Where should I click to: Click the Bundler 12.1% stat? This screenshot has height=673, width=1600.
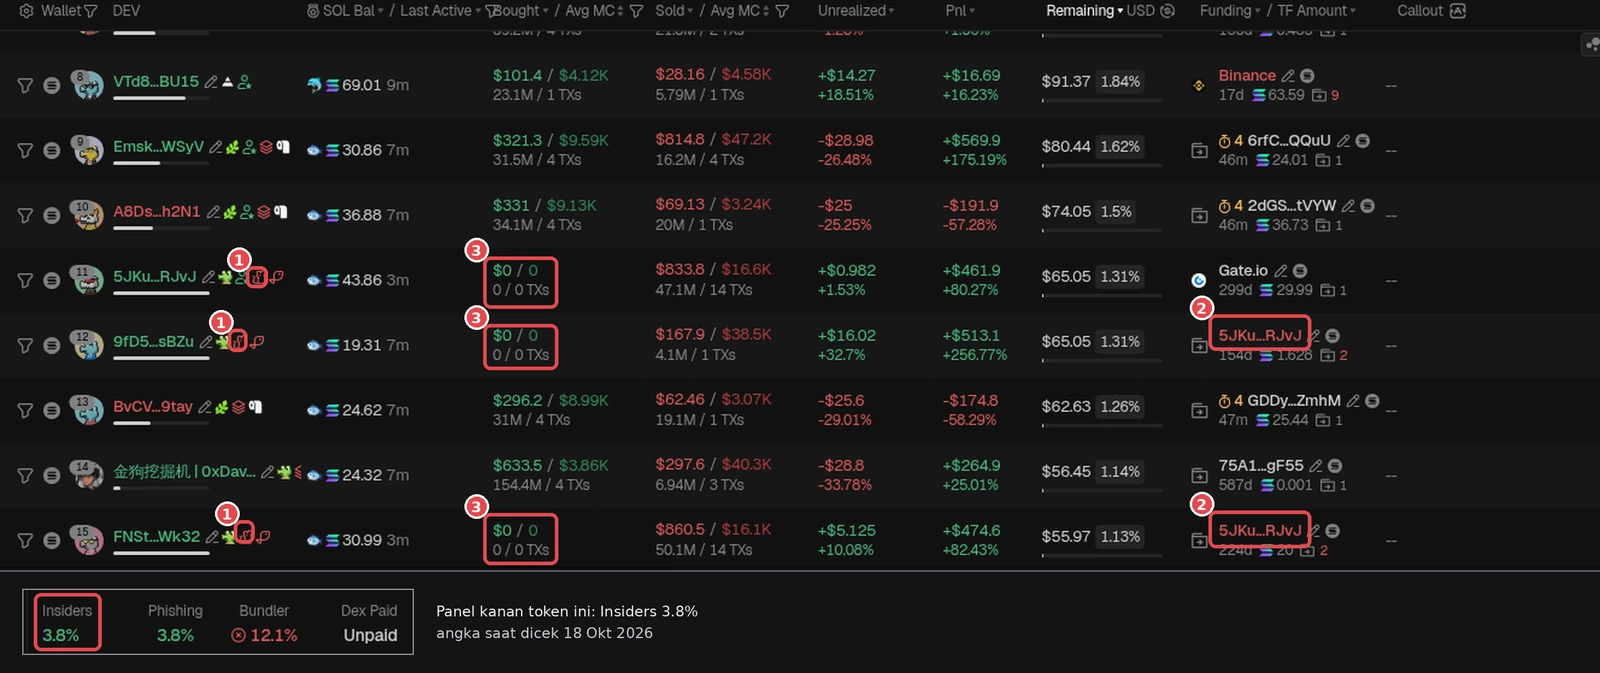tap(264, 623)
